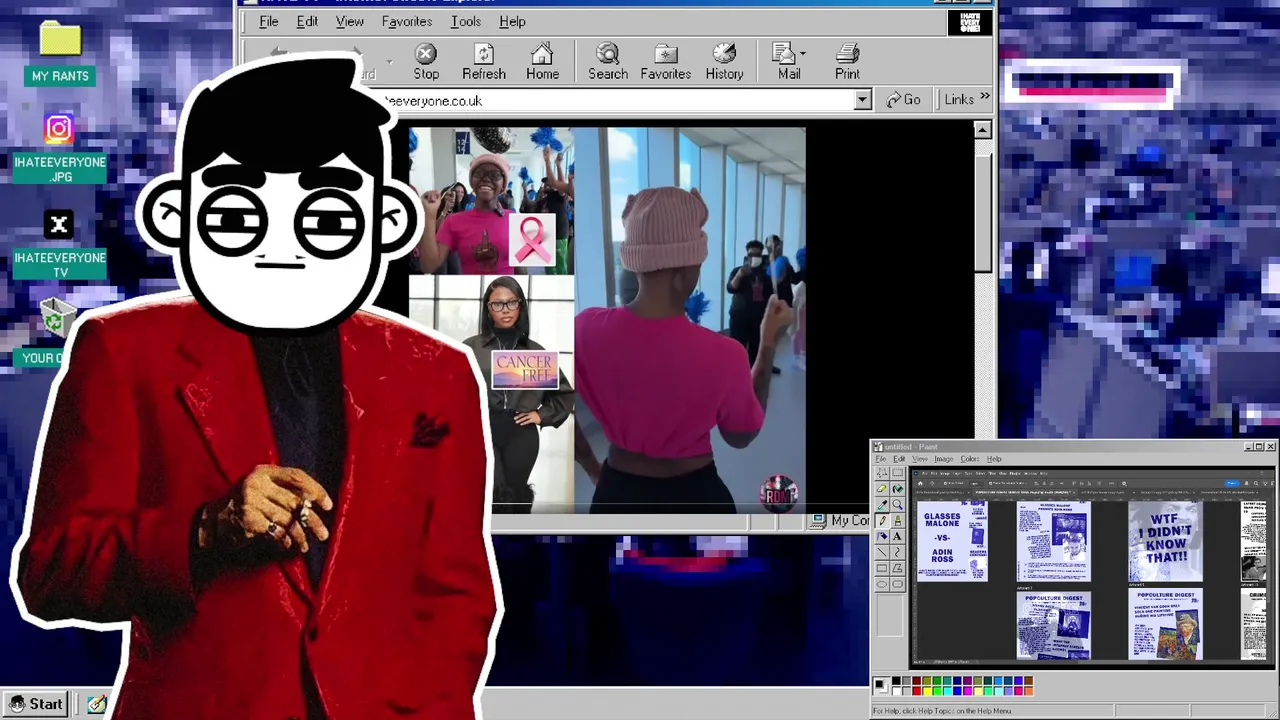This screenshot has height=720, width=1280.
Task: Select the Curve tool in Paint
Action: pyautogui.click(x=897, y=552)
